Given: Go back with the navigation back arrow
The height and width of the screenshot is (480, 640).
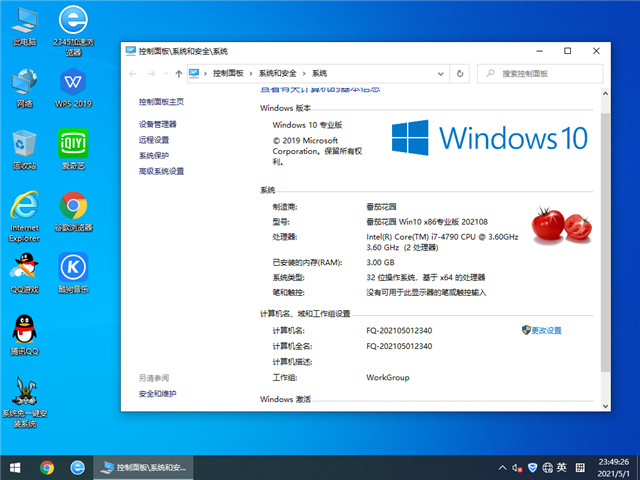Looking at the screenshot, I should [x=133, y=74].
